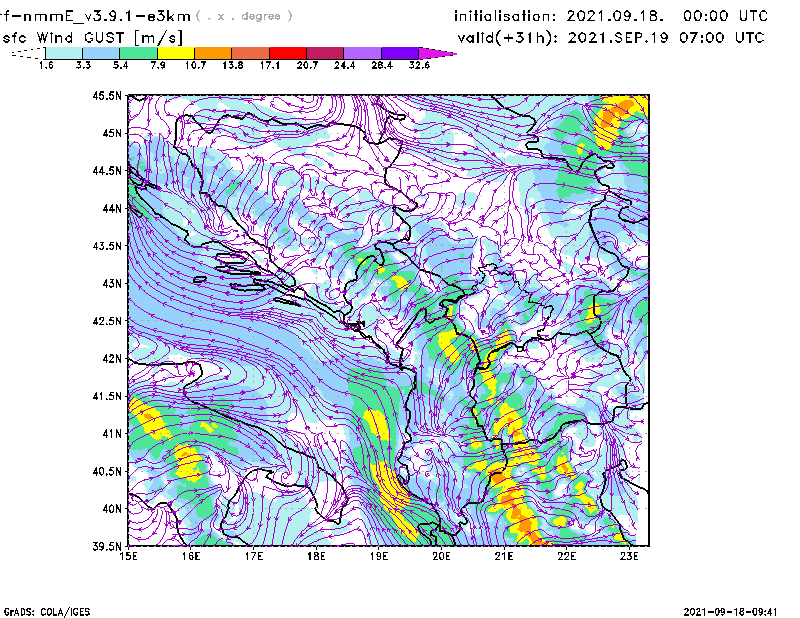Click the legend value 28.4
800x618 pixels.
(x=382, y=65)
